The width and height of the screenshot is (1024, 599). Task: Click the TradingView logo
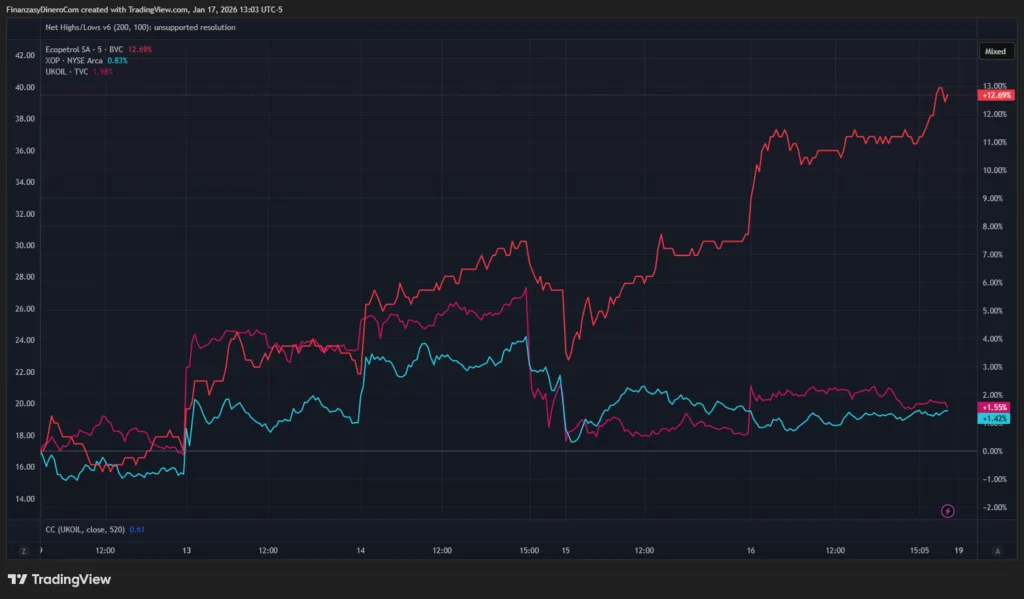click(x=59, y=579)
